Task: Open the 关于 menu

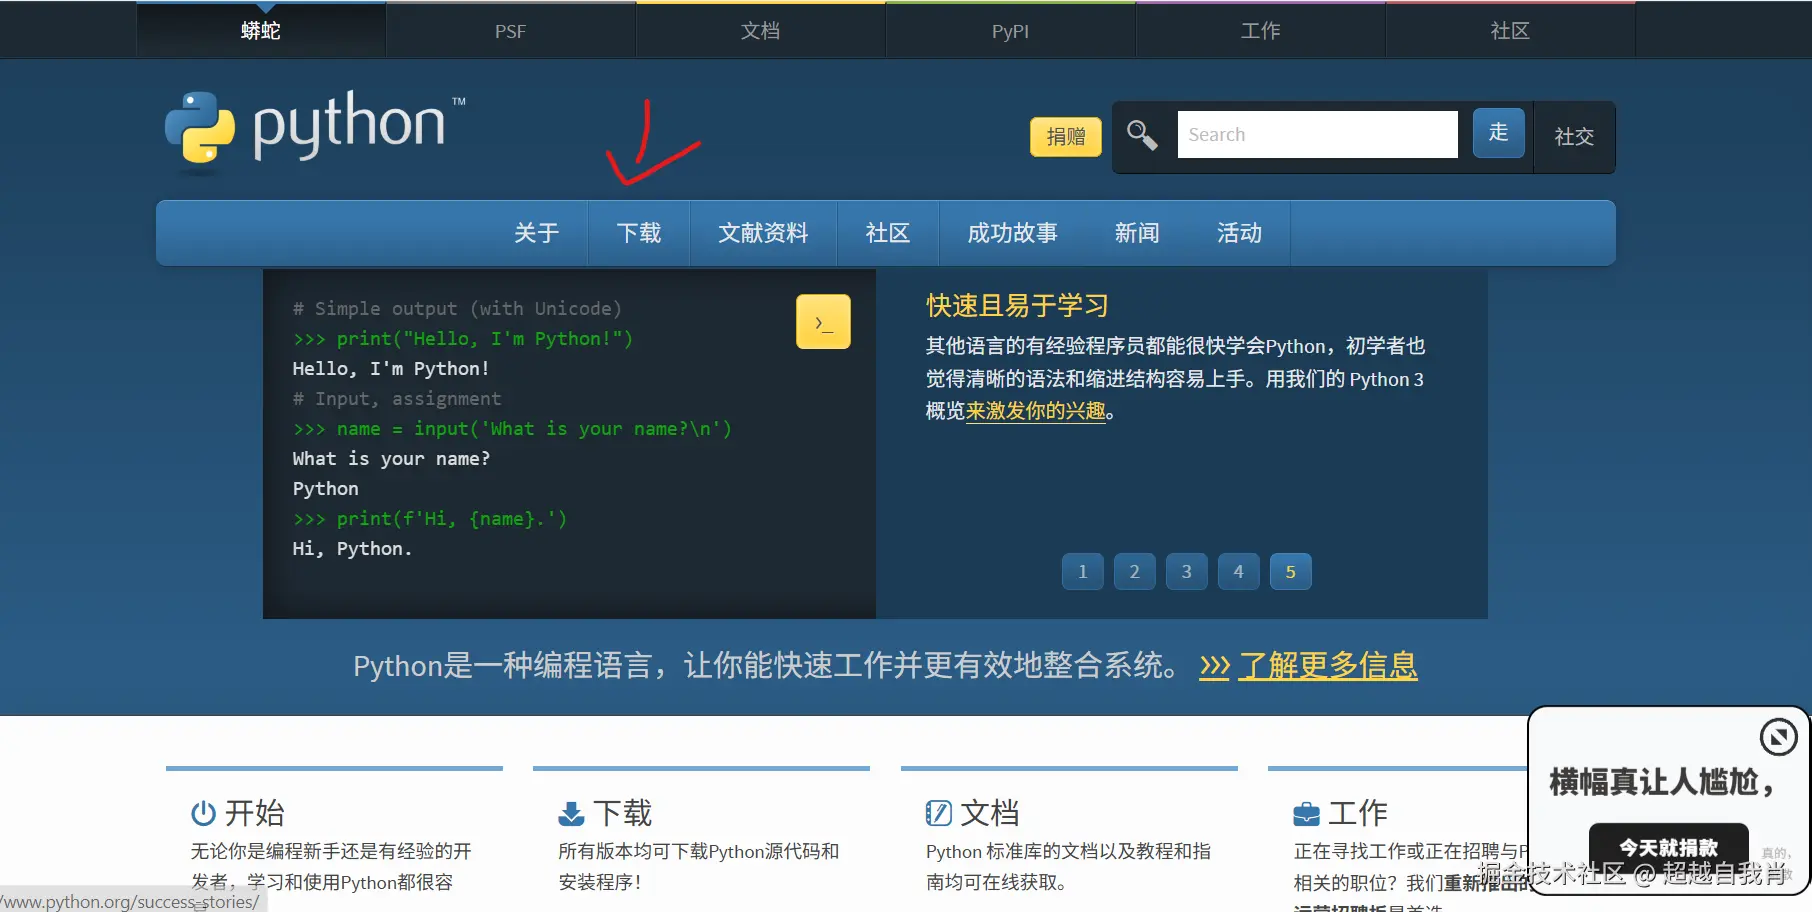Action: [537, 233]
